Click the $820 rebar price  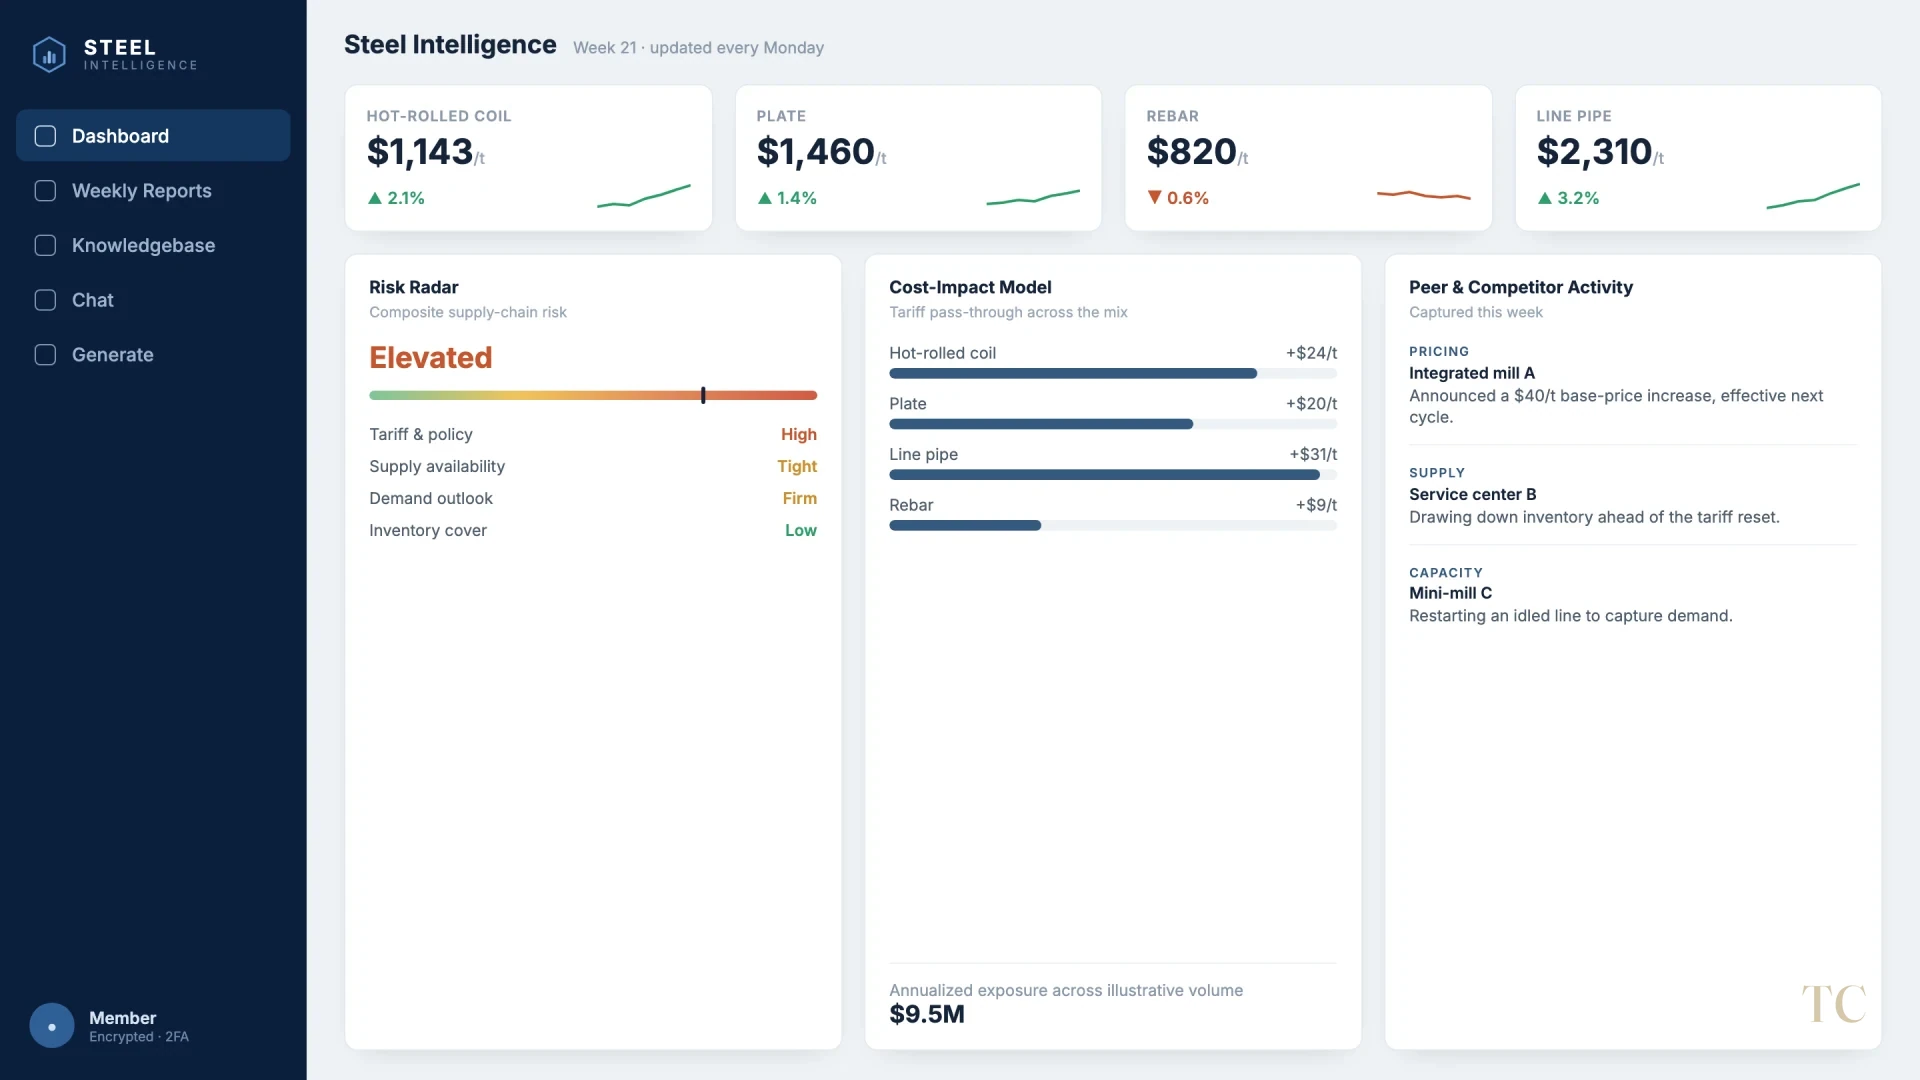click(1192, 152)
